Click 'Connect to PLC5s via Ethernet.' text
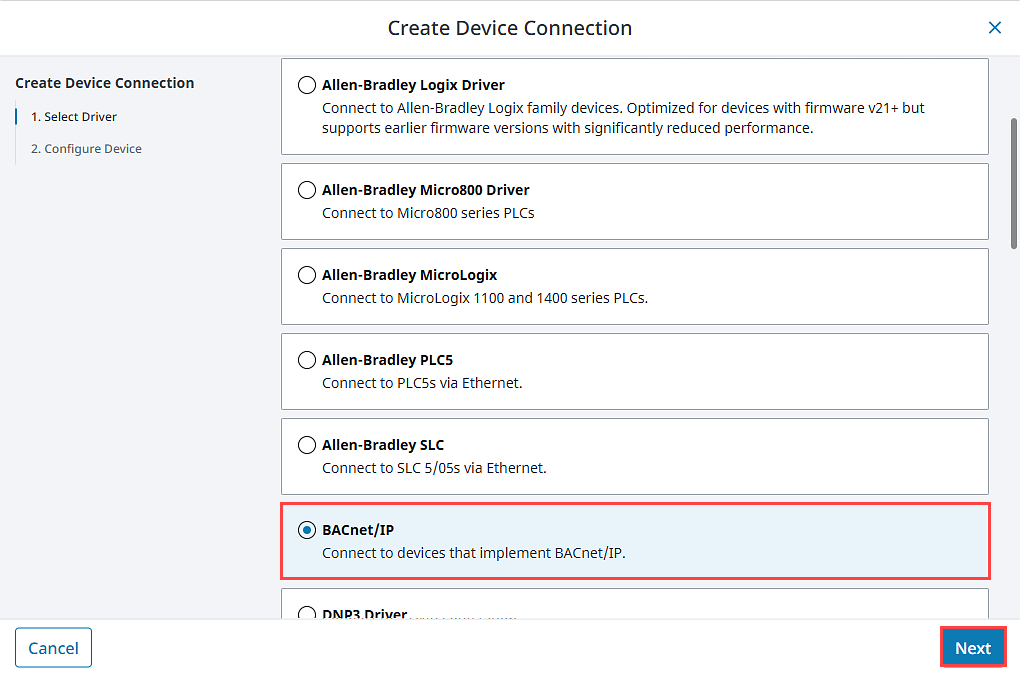The width and height of the screenshot is (1020, 673). pyautogui.click(x=422, y=383)
